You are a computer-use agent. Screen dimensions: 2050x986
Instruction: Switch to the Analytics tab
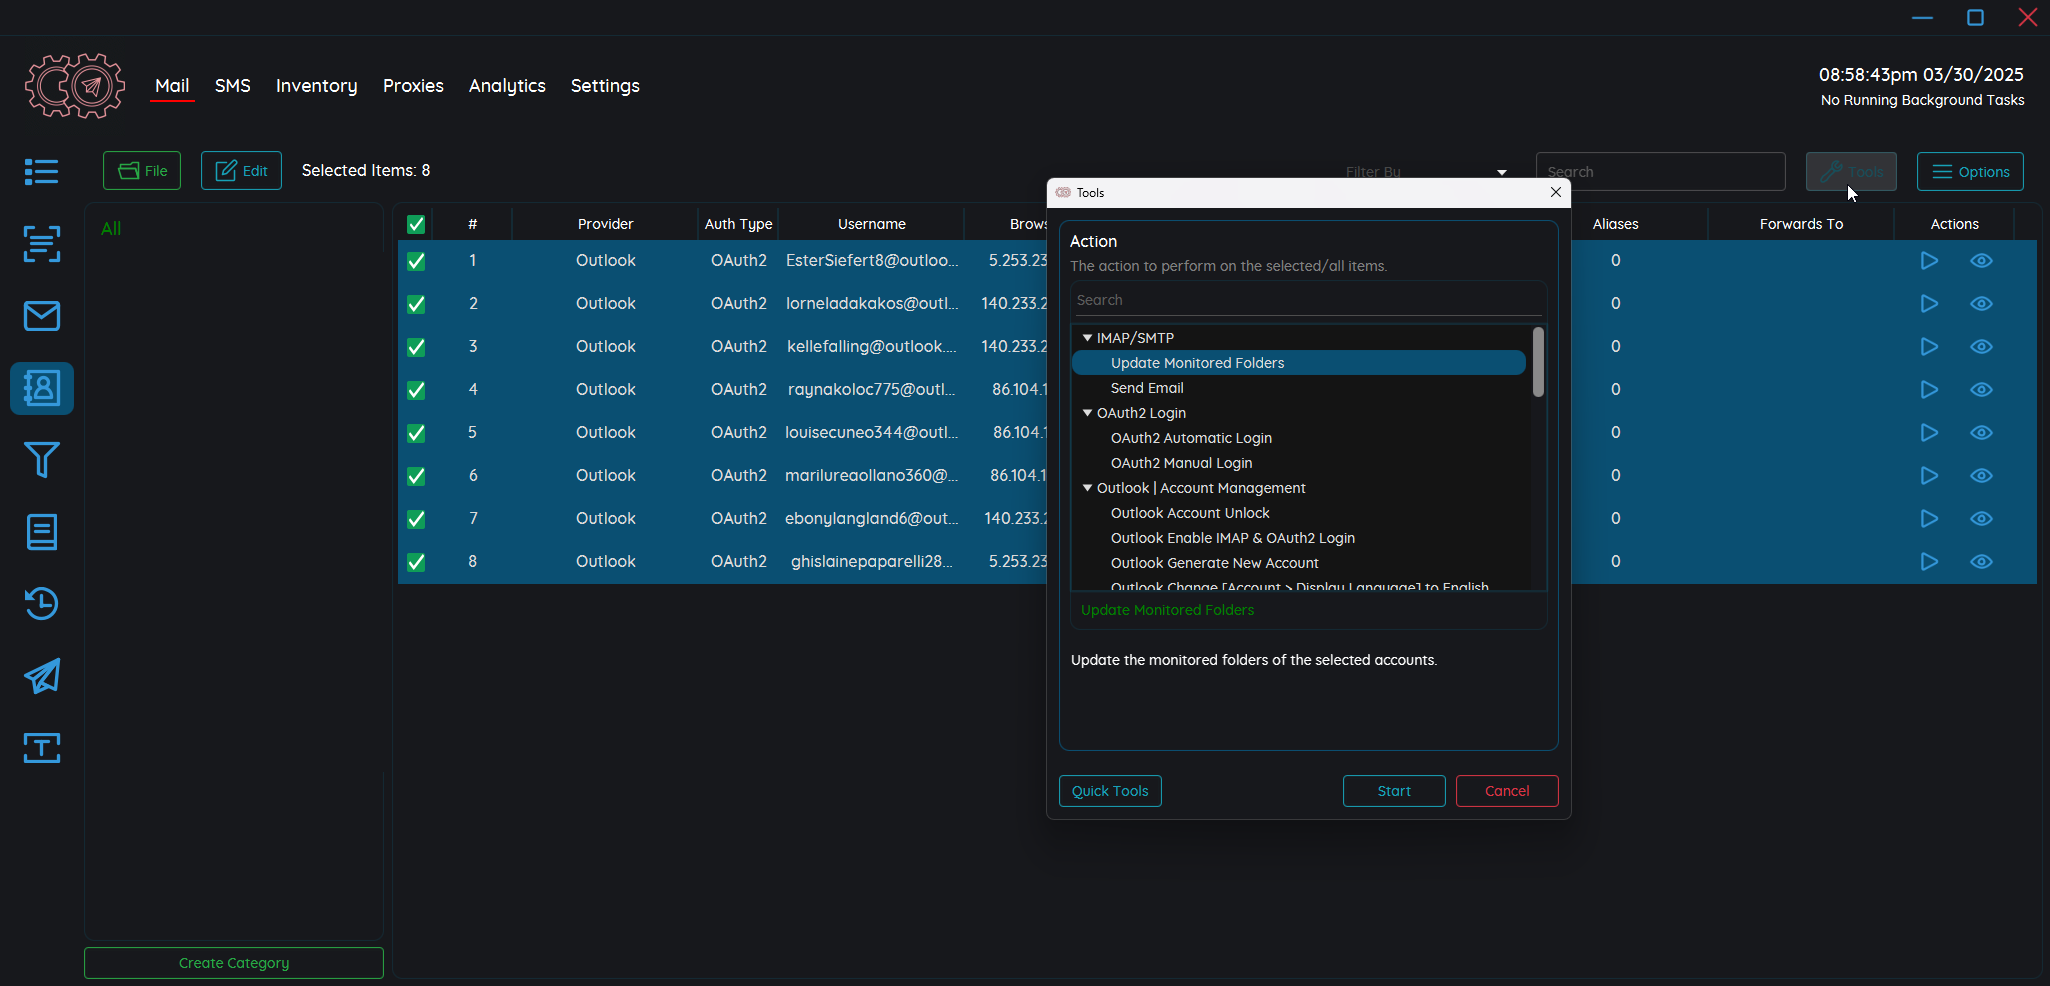pyautogui.click(x=507, y=86)
